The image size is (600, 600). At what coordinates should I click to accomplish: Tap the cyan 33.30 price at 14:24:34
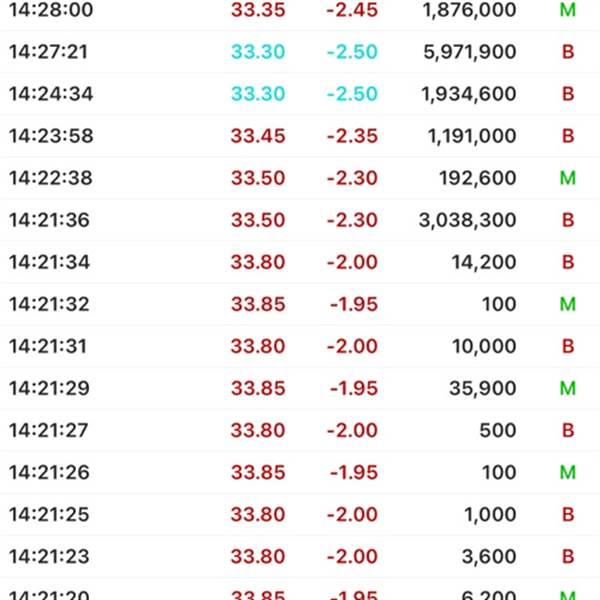[258, 94]
